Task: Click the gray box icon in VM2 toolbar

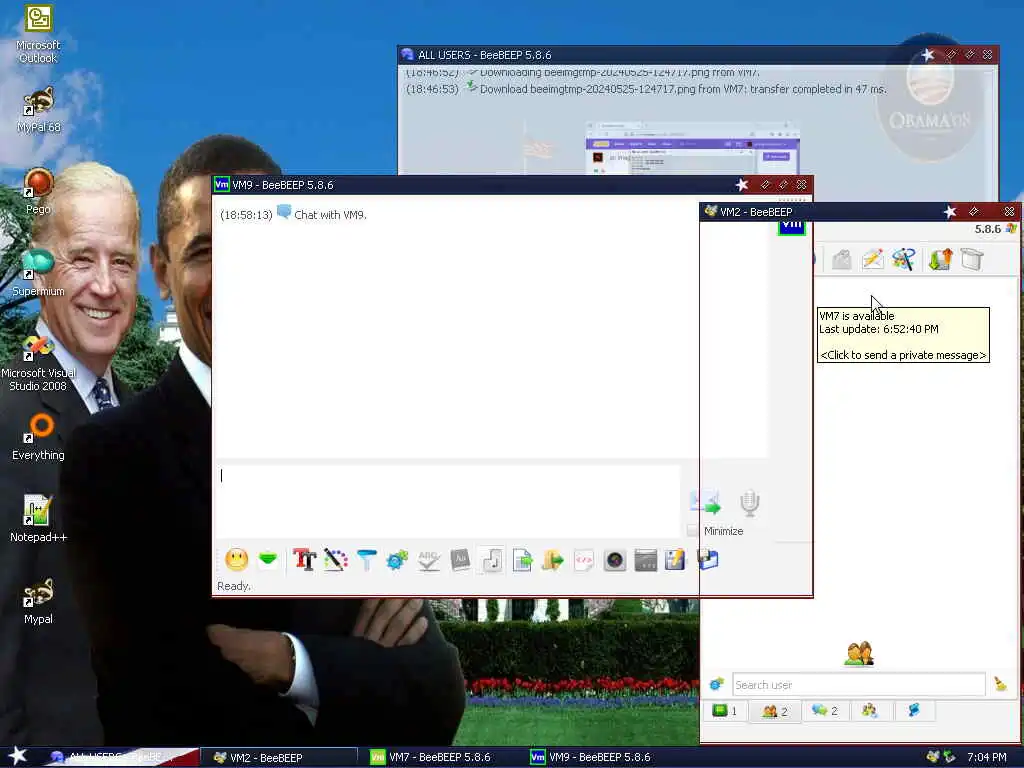Action: tap(972, 259)
